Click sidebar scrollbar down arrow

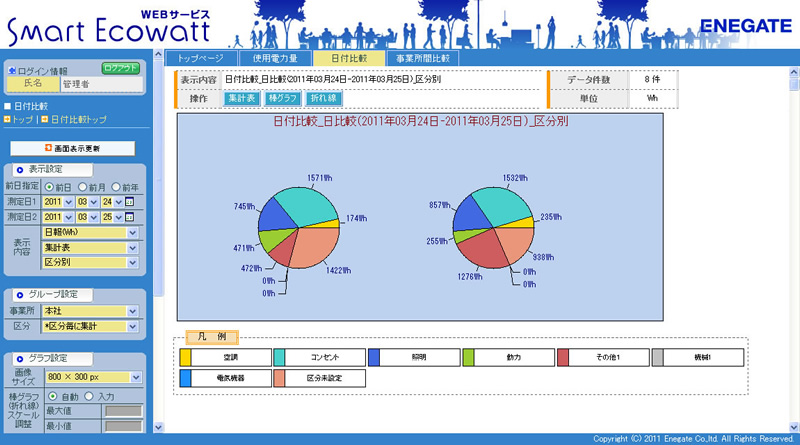[x=158, y=427]
